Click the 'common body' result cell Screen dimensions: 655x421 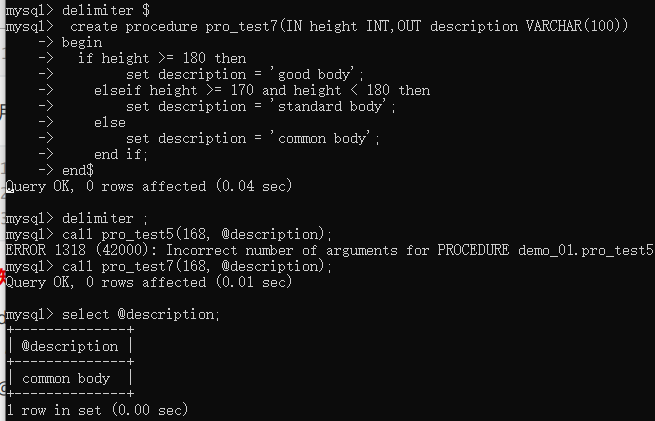pos(66,378)
